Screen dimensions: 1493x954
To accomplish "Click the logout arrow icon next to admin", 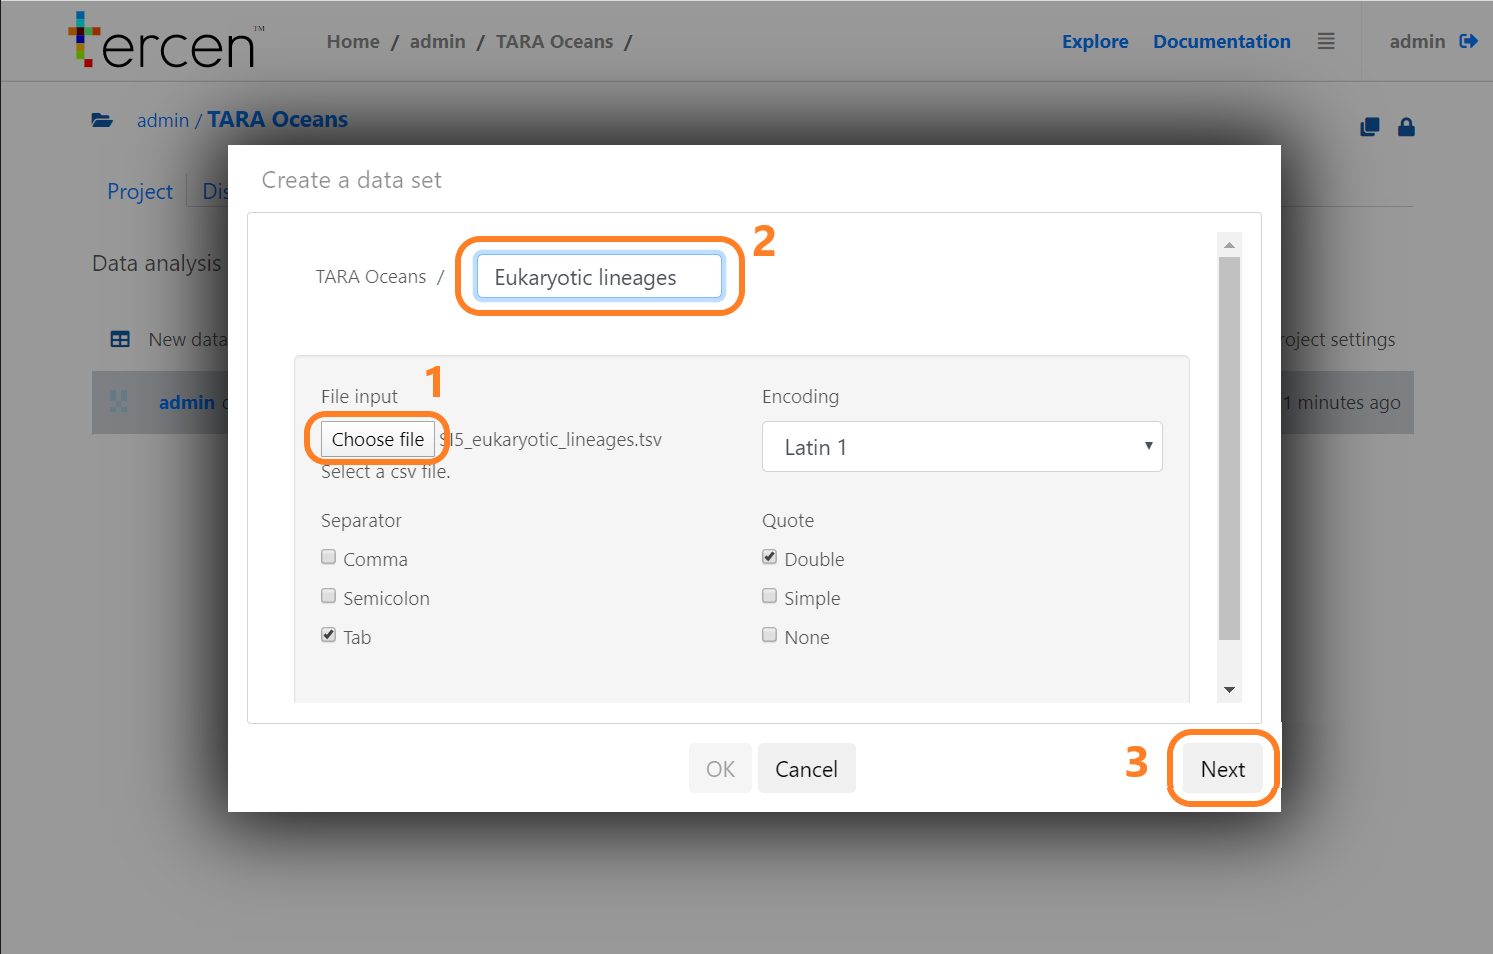I will (1468, 41).
